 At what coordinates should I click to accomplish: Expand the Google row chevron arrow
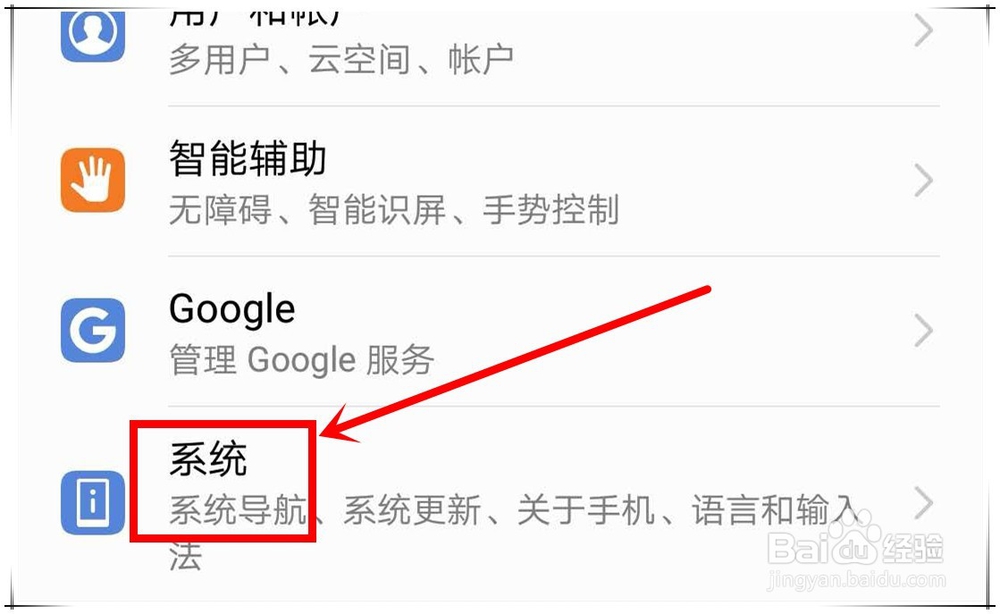923,330
